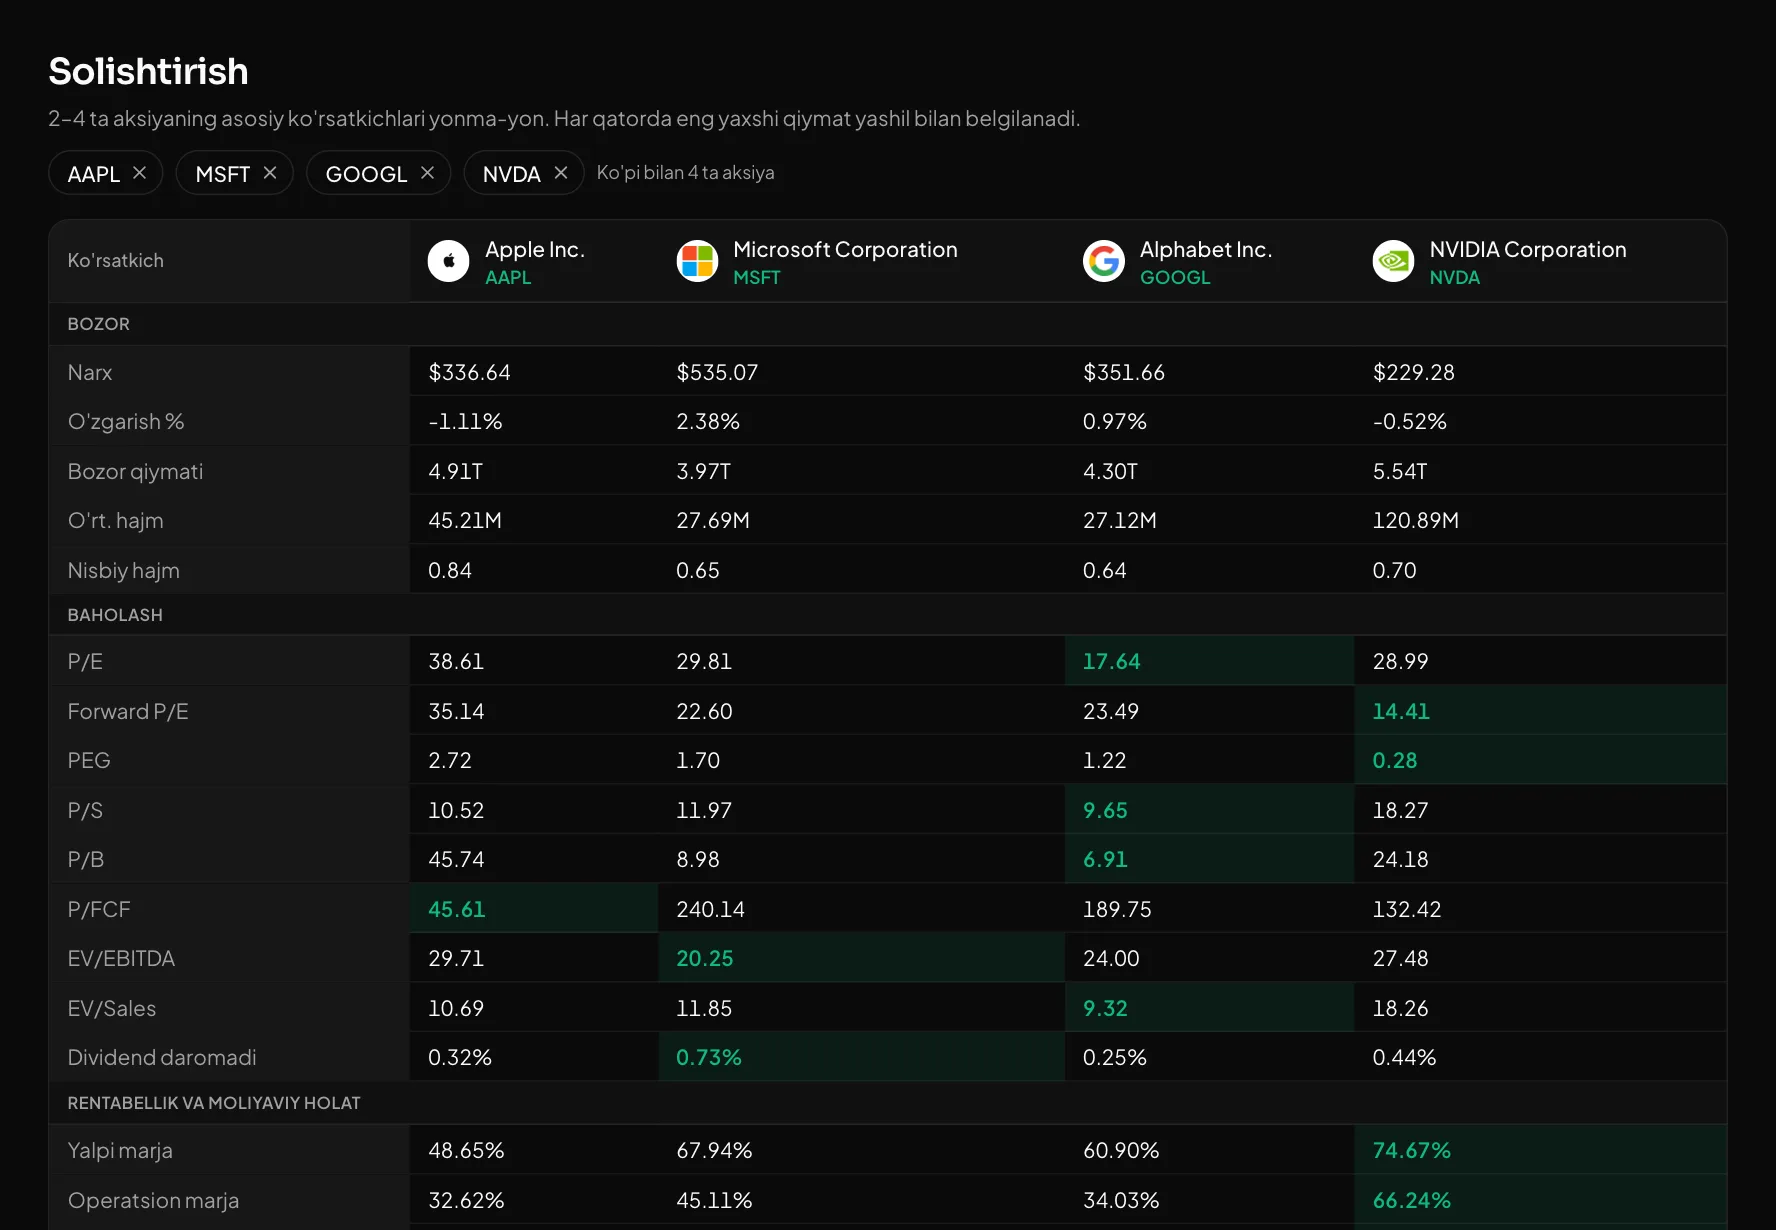Click the O'zgarish % row label

(126, 421)
